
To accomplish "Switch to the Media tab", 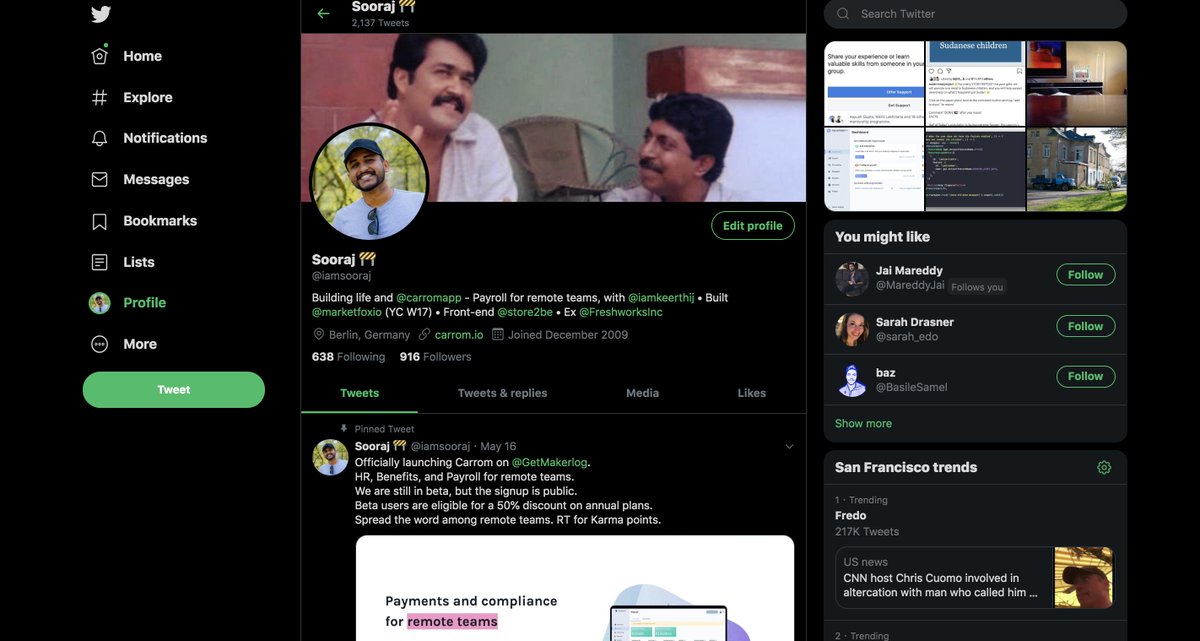I will pos(642,393).
